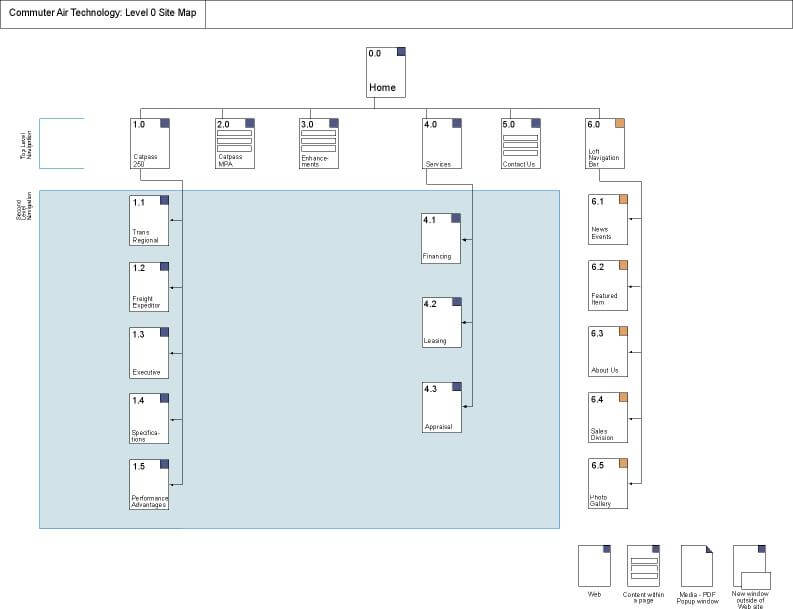Viewport: 793px width, 609px height.
Task: Click the 6.0 Left Navigation Bar node
Action: tap(606, 143)
